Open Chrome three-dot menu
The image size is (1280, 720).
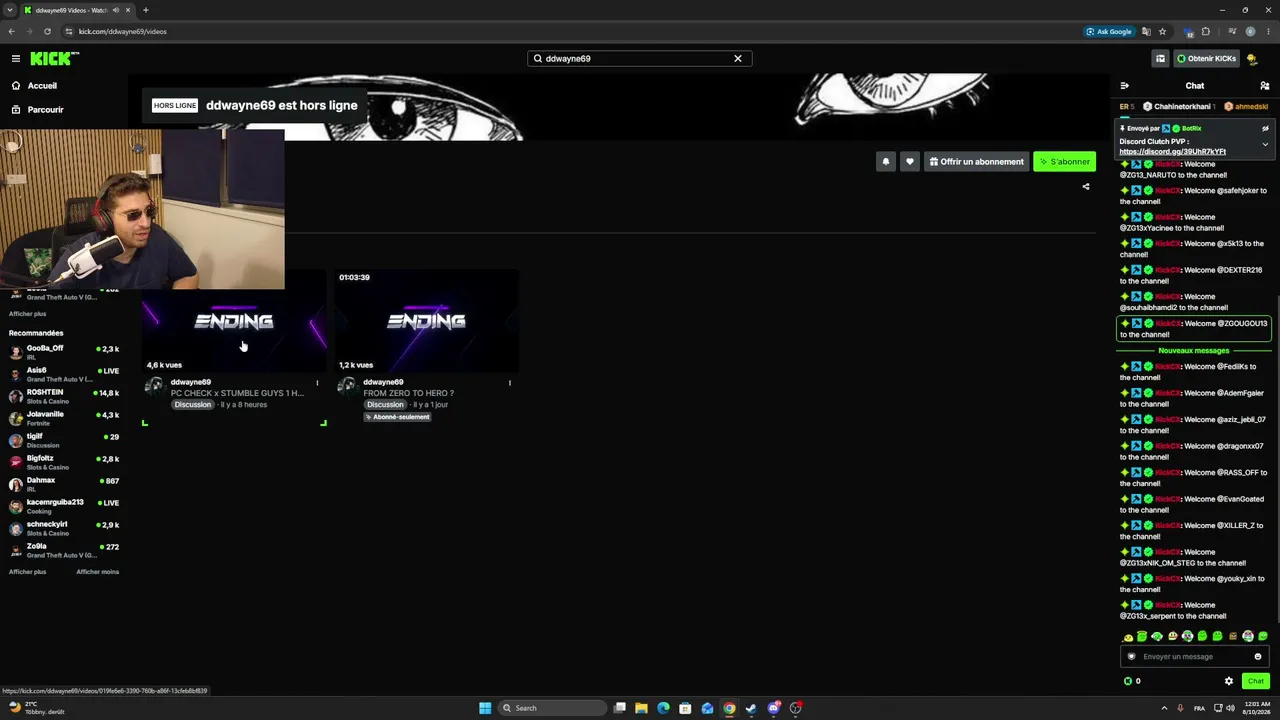click(x=1267, y=31)
